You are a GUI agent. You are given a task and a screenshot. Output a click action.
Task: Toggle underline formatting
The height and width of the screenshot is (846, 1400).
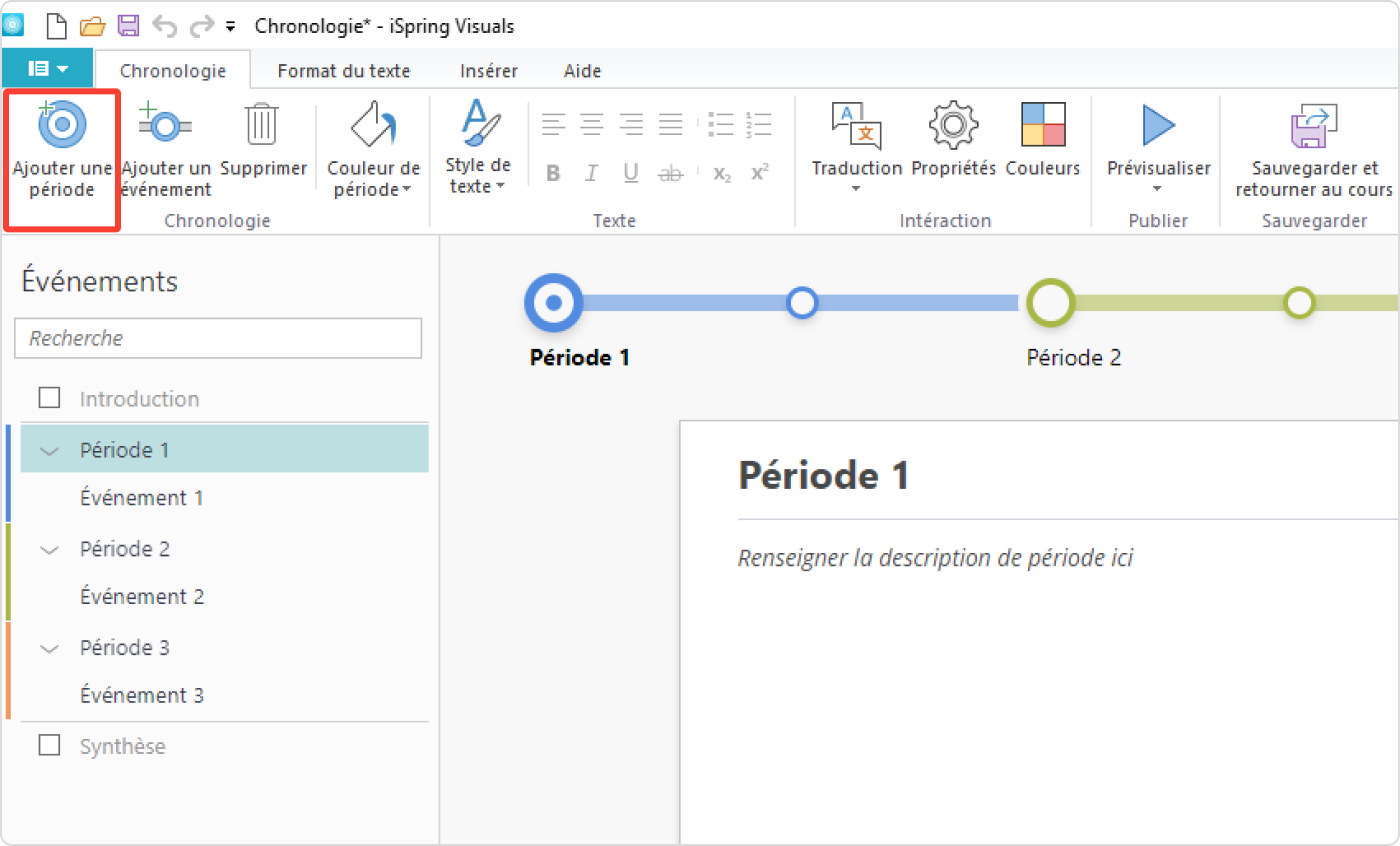(x=630, y=173)
